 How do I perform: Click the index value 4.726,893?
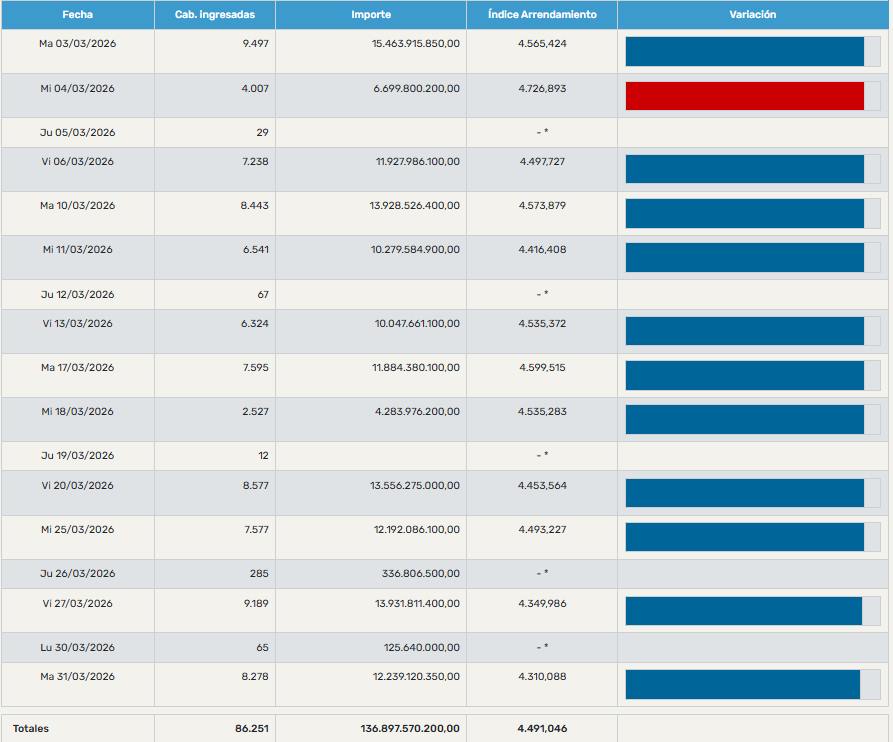pos(542,89)
